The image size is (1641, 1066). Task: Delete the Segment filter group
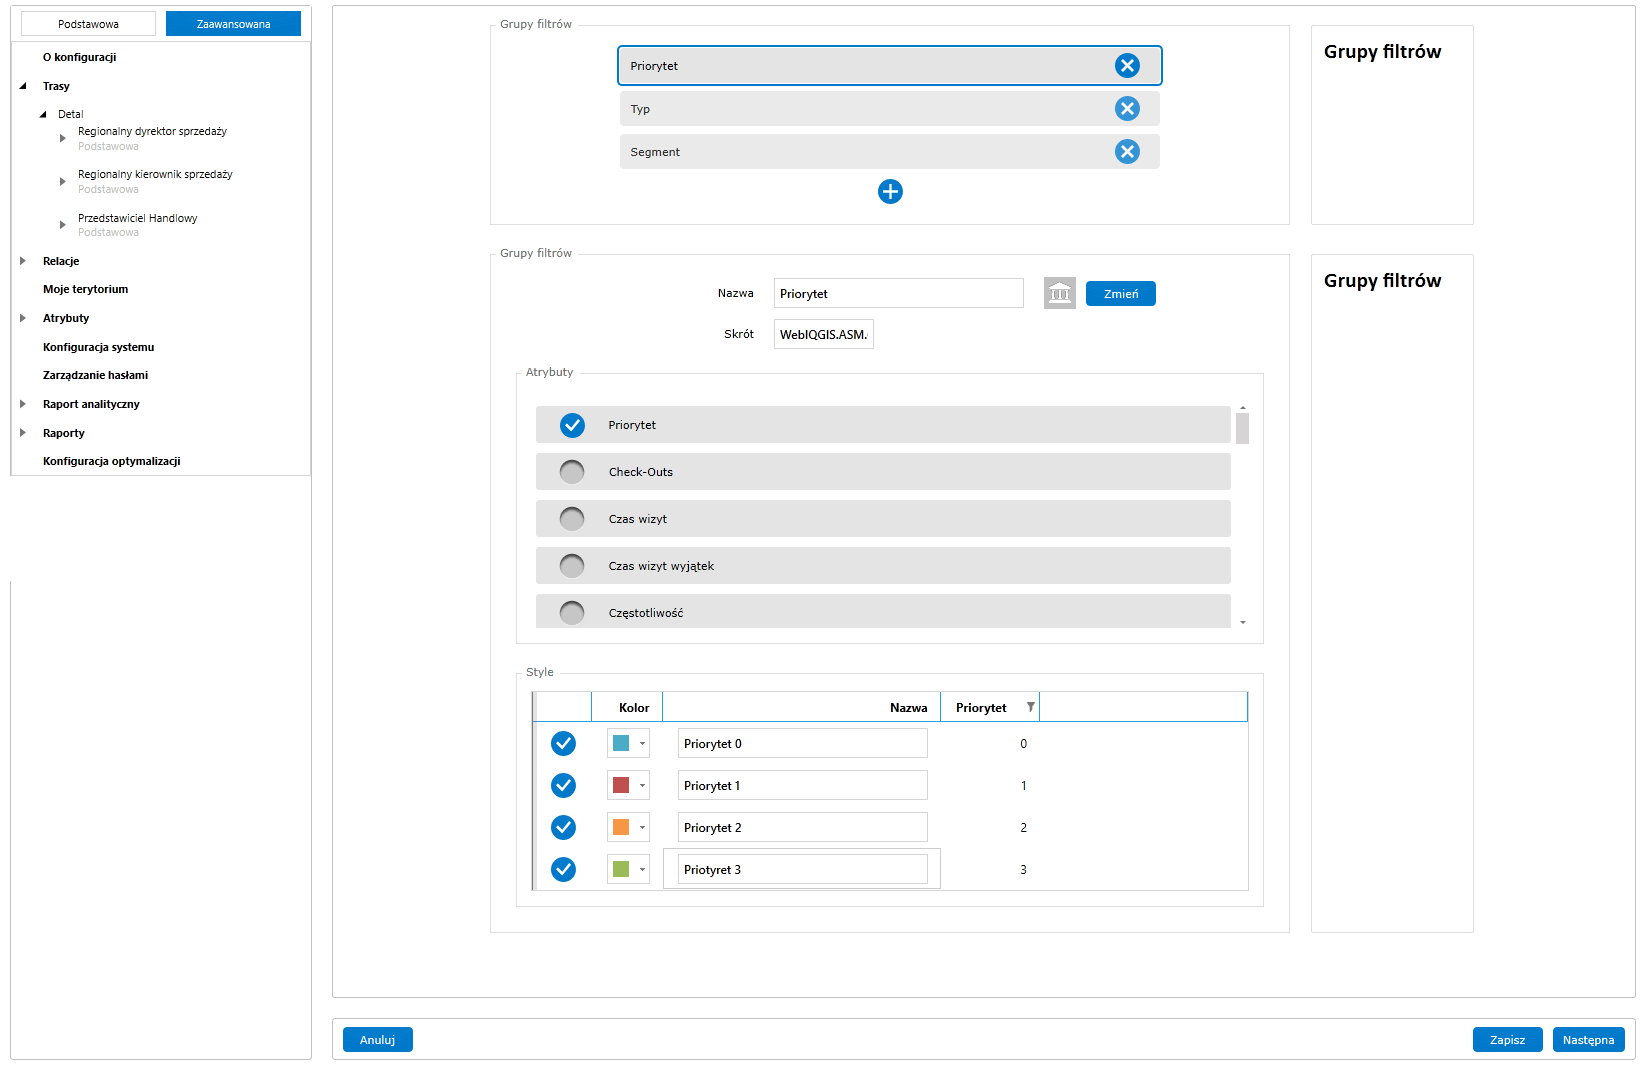click(1127, 152)
